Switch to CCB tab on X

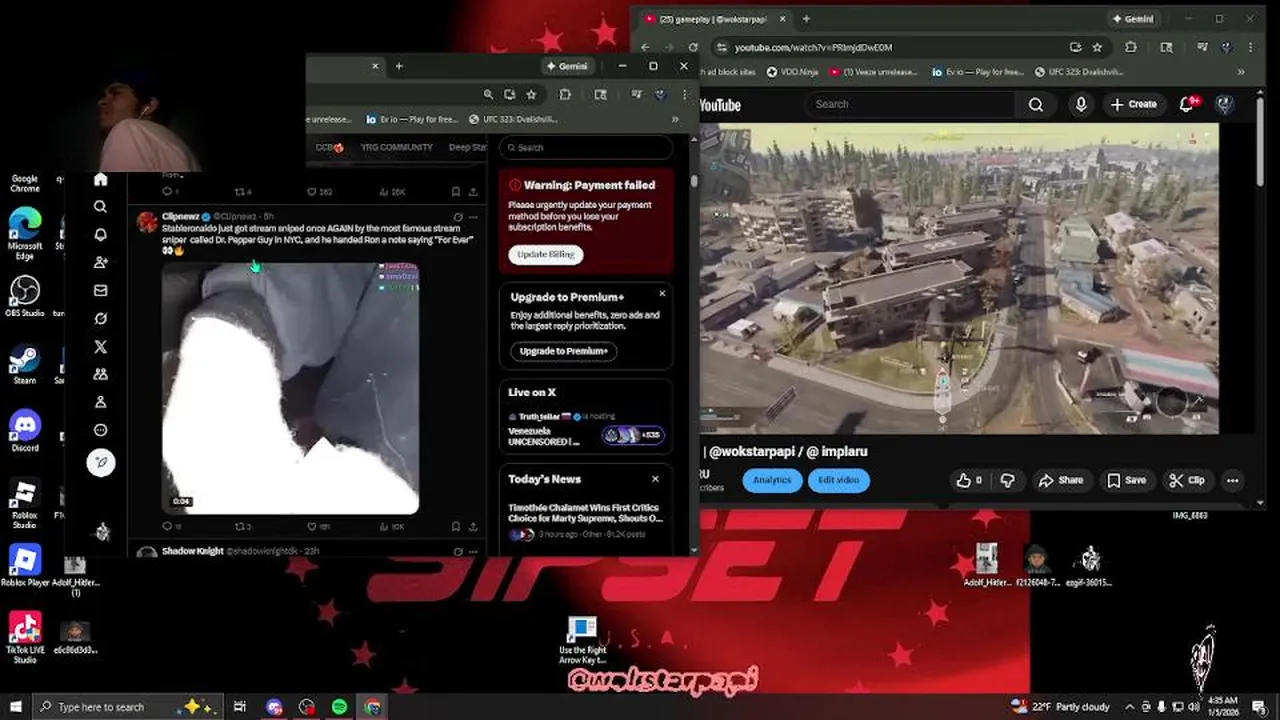coord(329,147)
